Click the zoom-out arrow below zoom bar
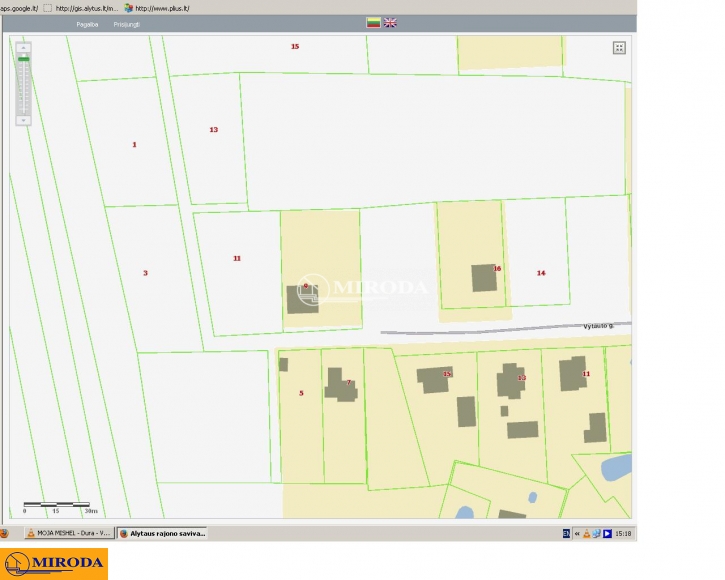 23,119
